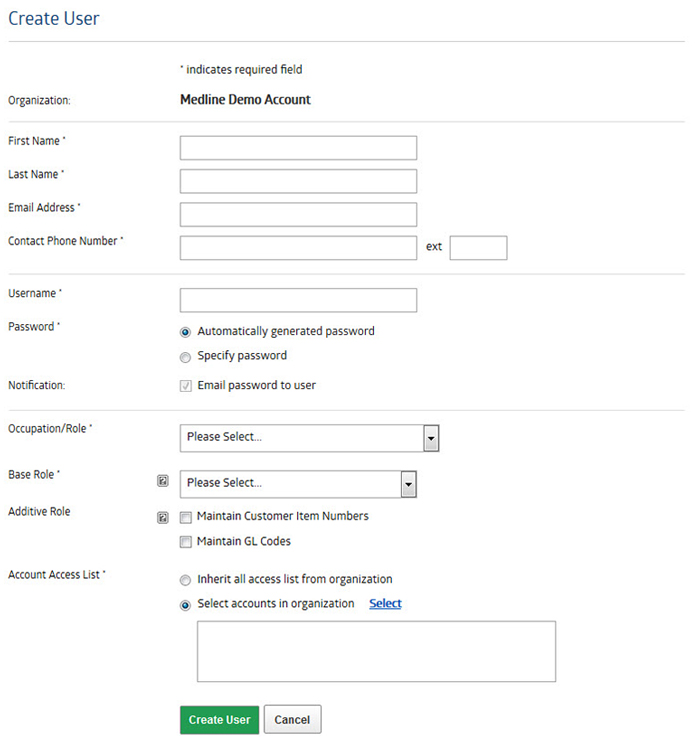Click the help icon beside Base Role

[163, 481]
